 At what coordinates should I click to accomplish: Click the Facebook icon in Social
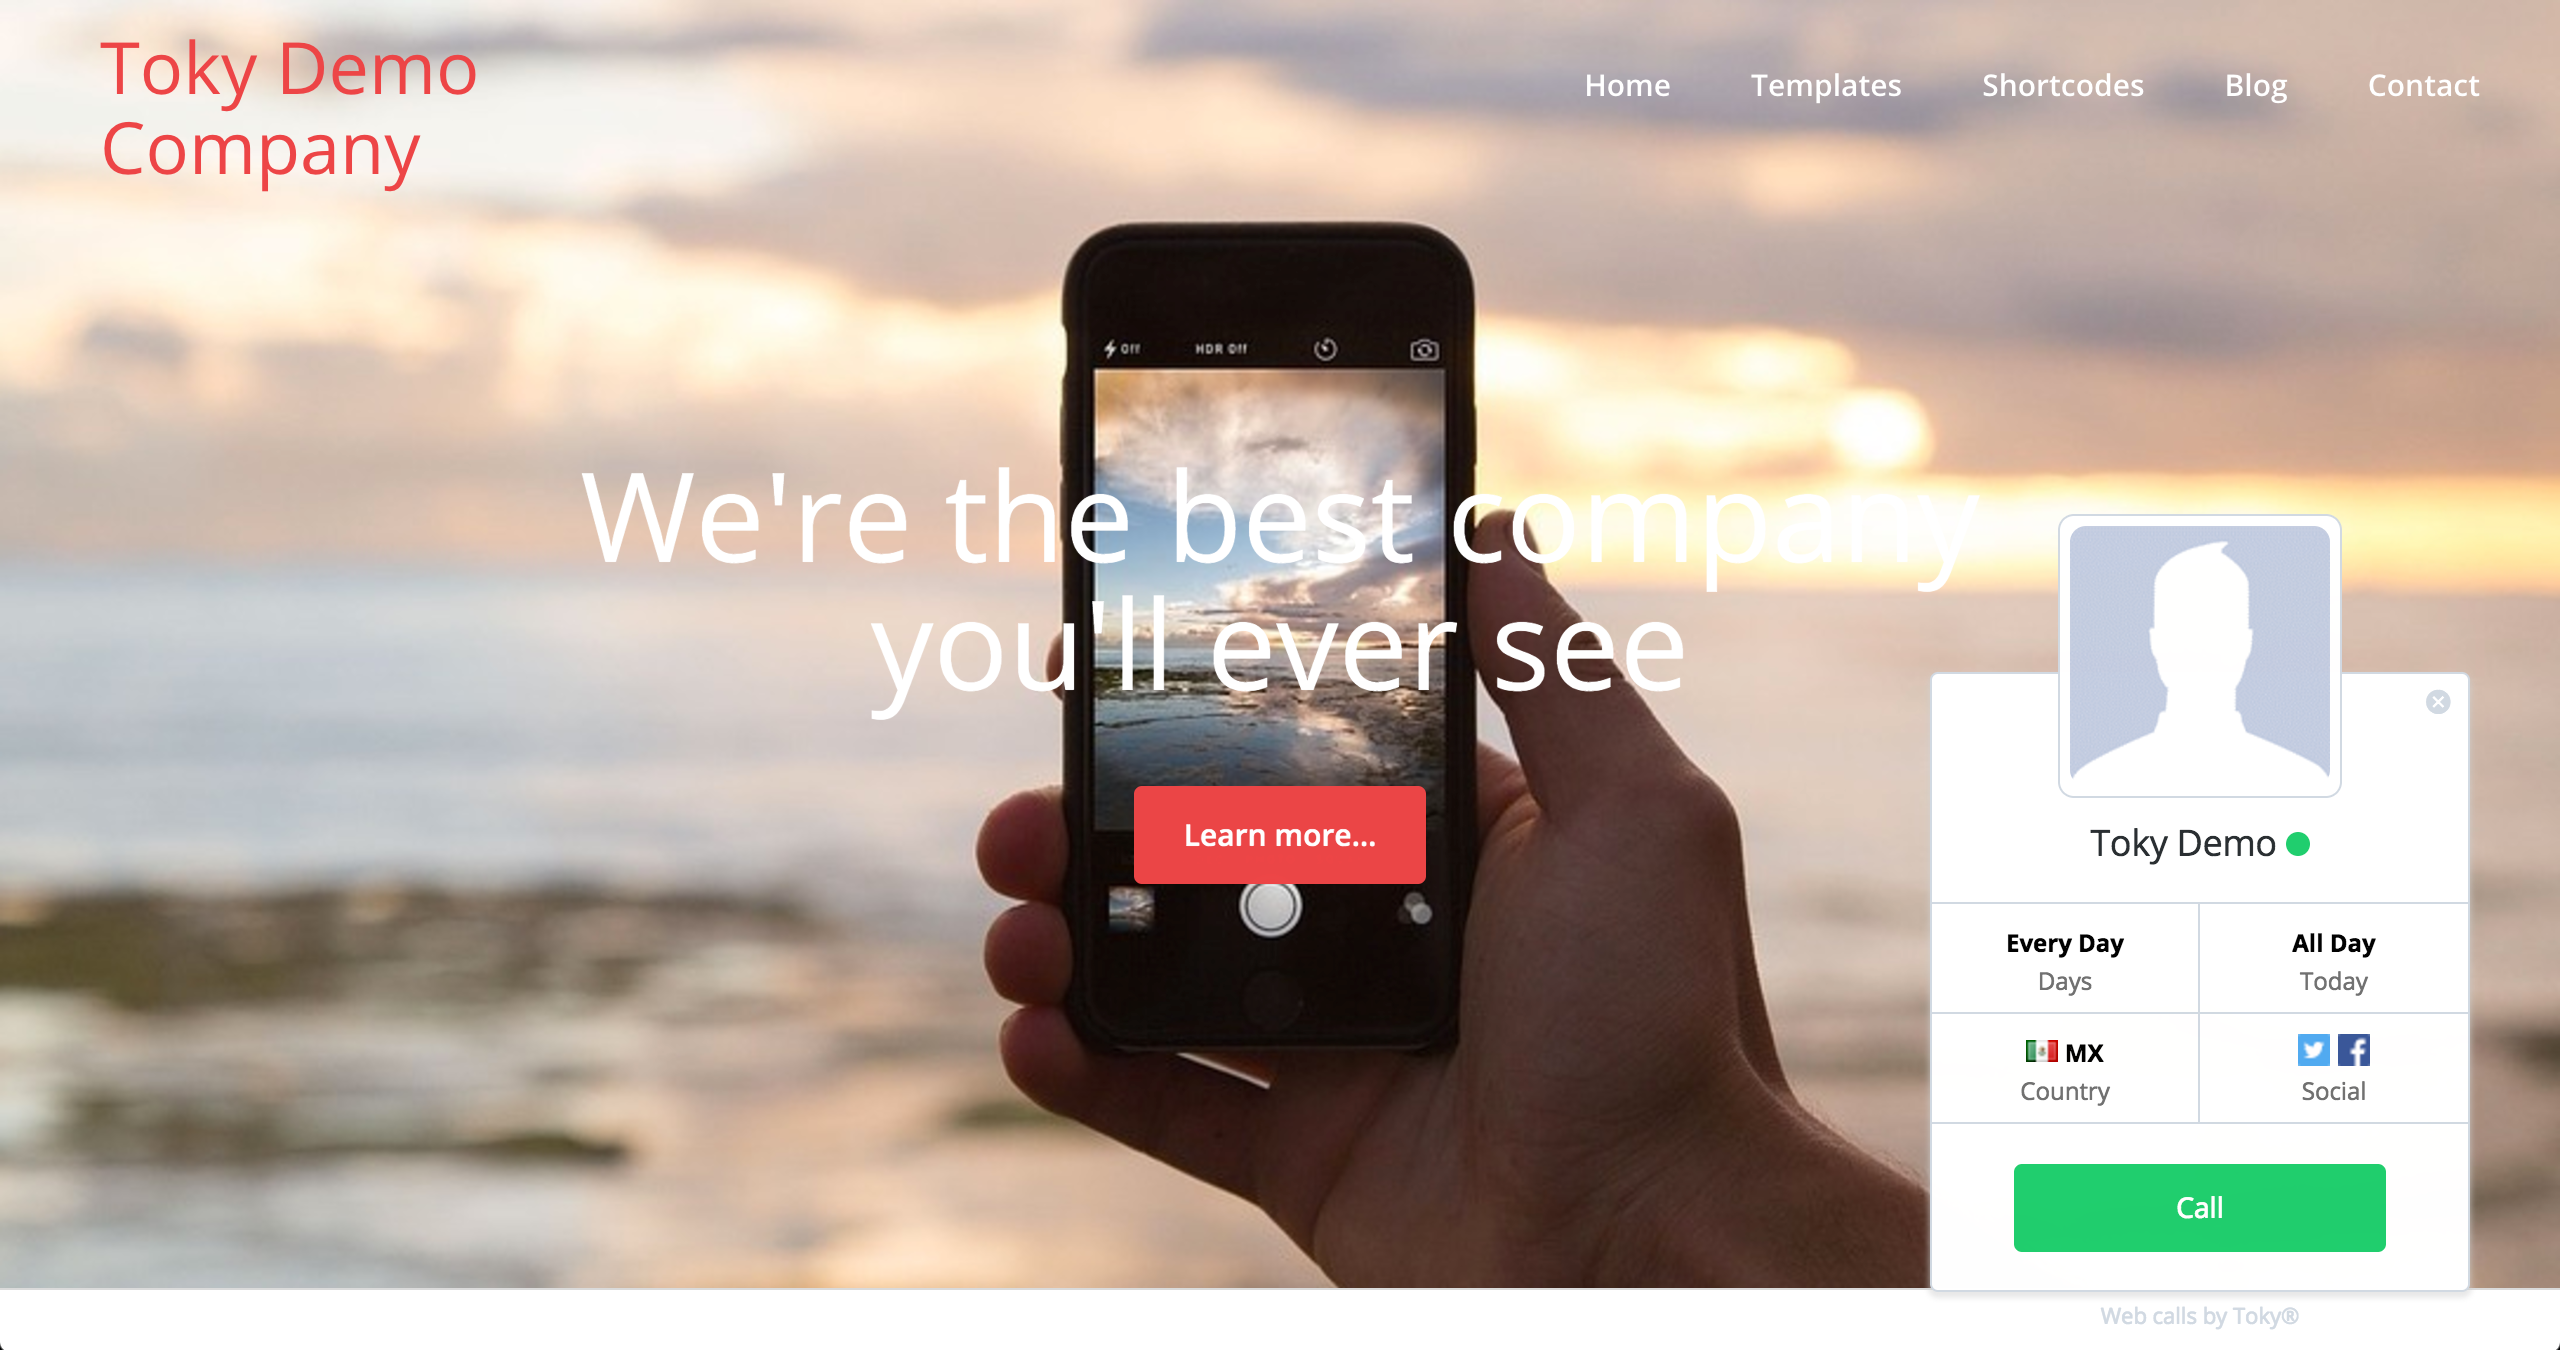2352,1050
